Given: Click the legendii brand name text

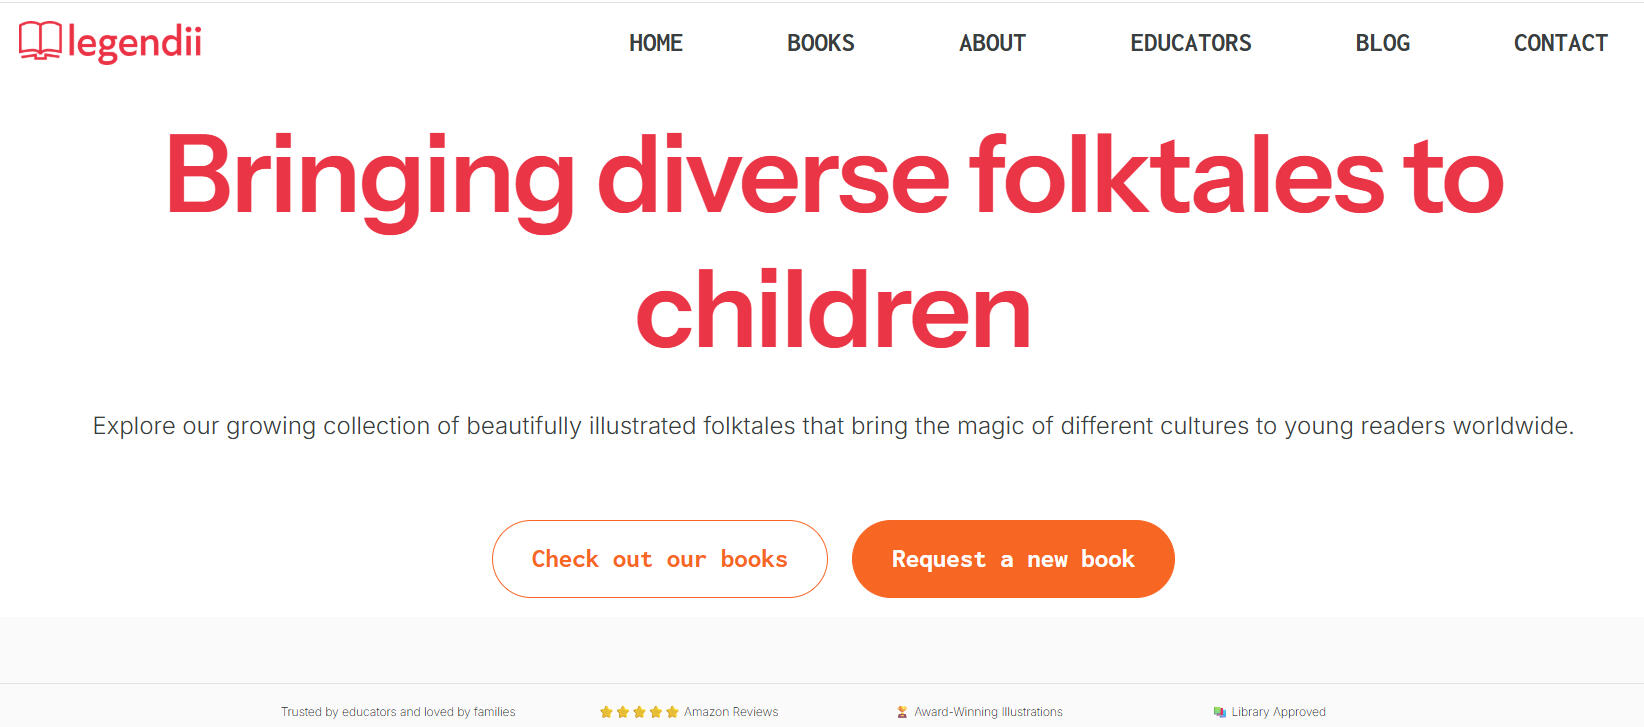Looking at the screenshot, I should click(x=135, y=43).
